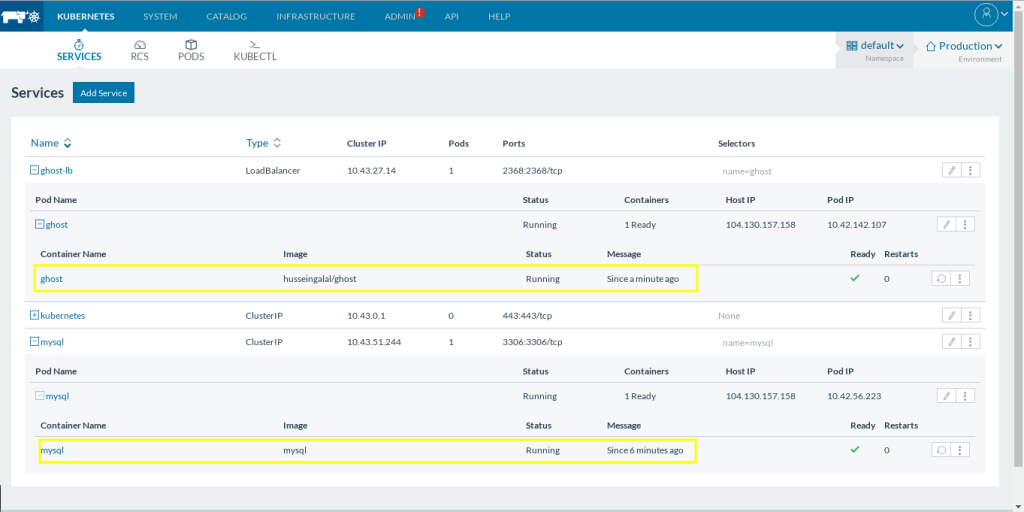Restart the mysql container icon
Screen dimensions: 1024x512
pos(940,450)
